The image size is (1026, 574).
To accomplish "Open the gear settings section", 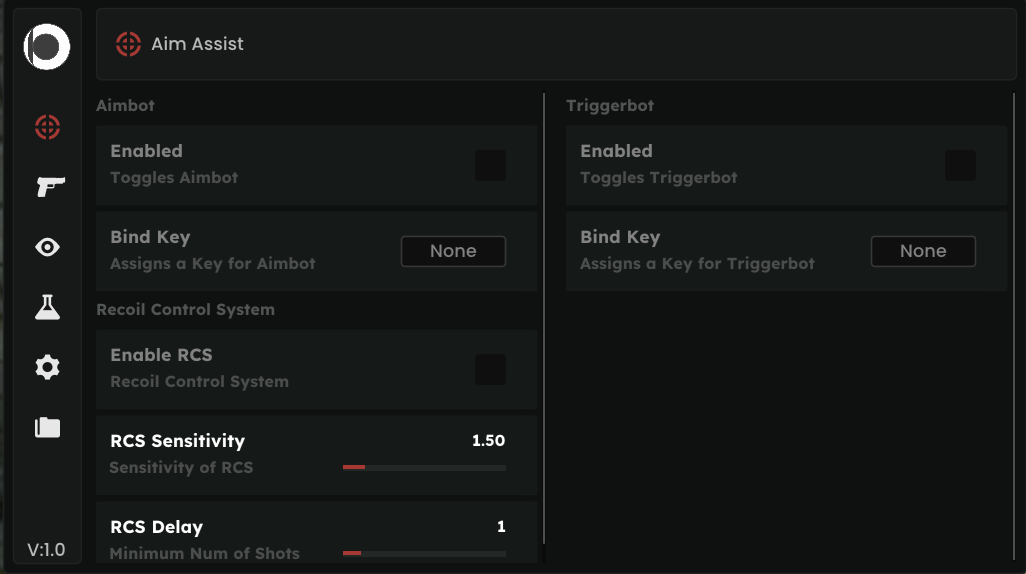I will (x=47, y=368).
